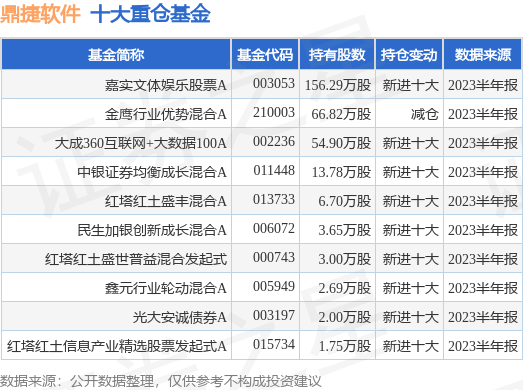Click 2023半年报 in the 006072 row
Viewport: 523px width, 390px height.
point(483,230)
